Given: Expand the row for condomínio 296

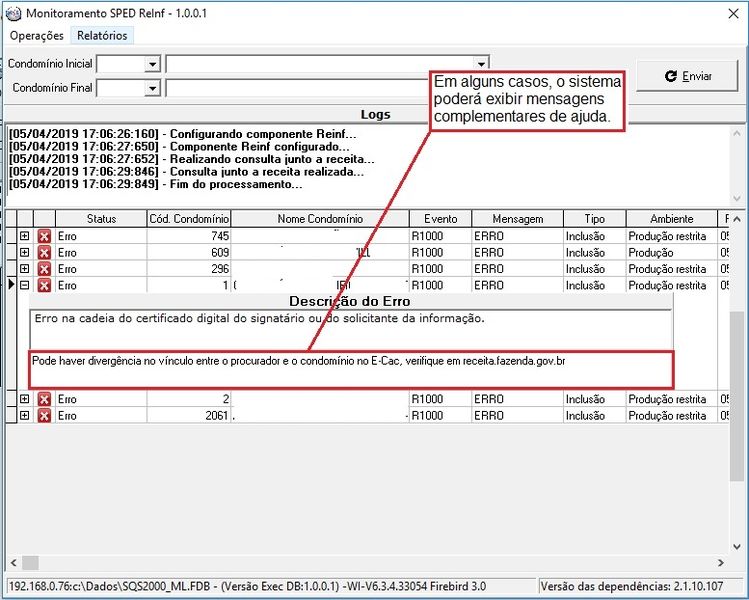Looking at the screenshot, I should point(25,268).
